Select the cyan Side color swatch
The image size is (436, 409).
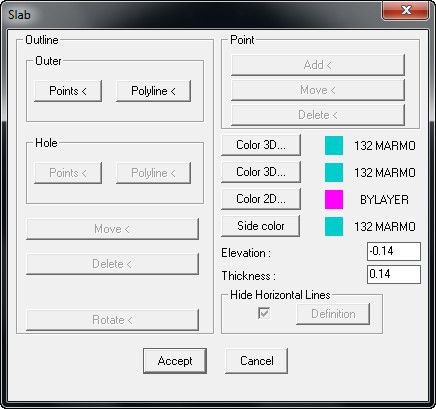[334, 227]
